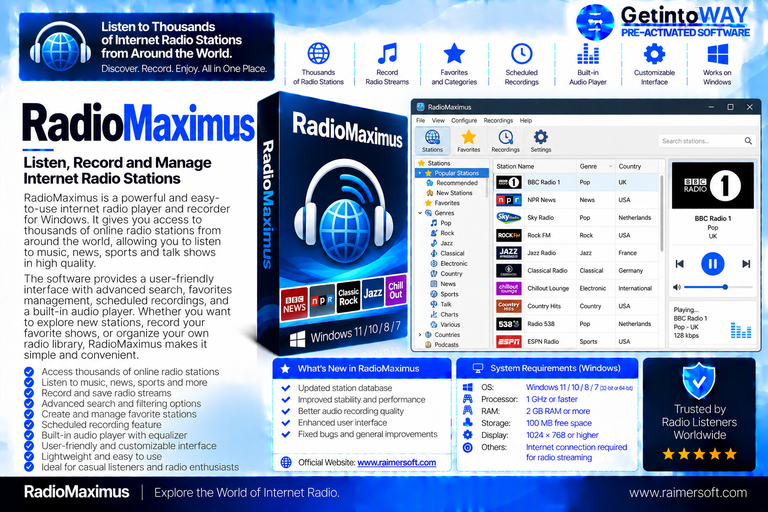The width and height of the screenshot is (768, 512).
Task: Select the Jazz genre icon
Action: coord(433,243)
